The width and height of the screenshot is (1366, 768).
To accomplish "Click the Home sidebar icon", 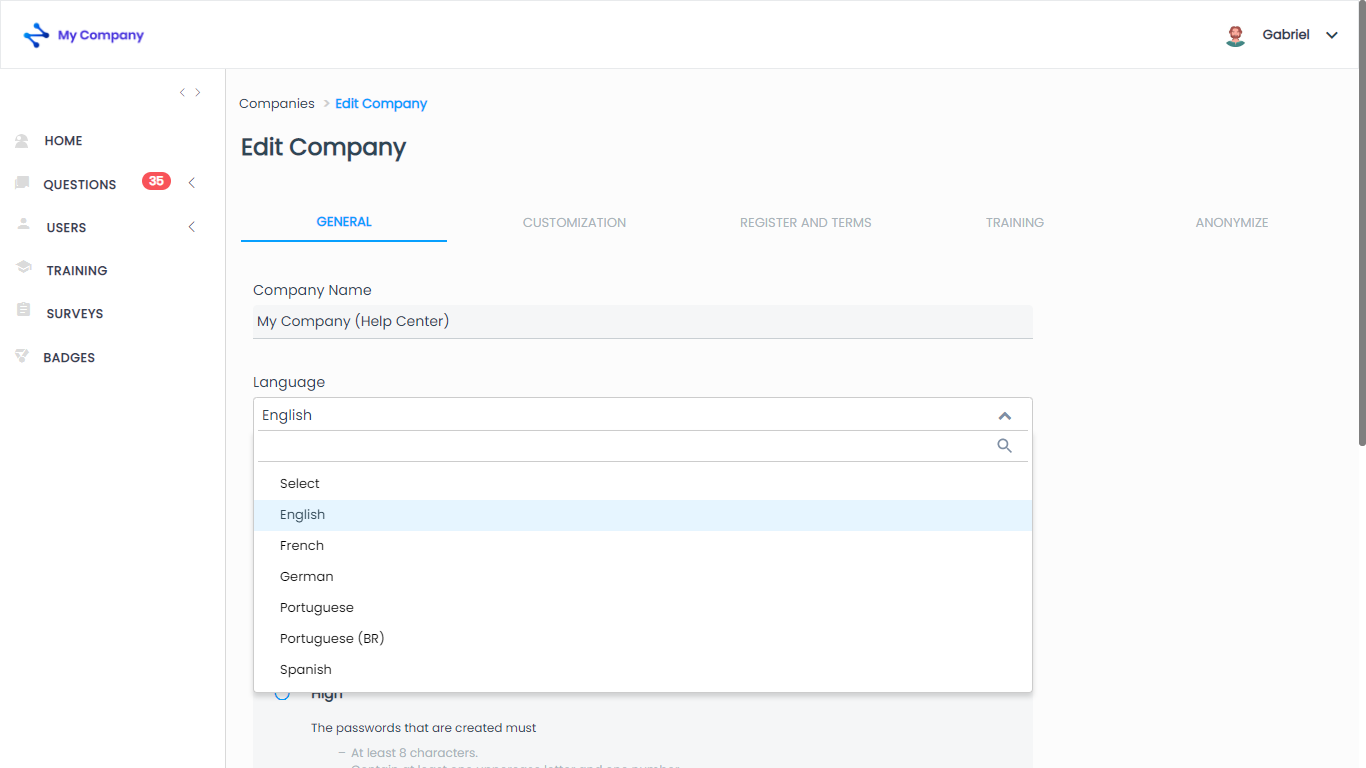I will [x=22, y=141].
